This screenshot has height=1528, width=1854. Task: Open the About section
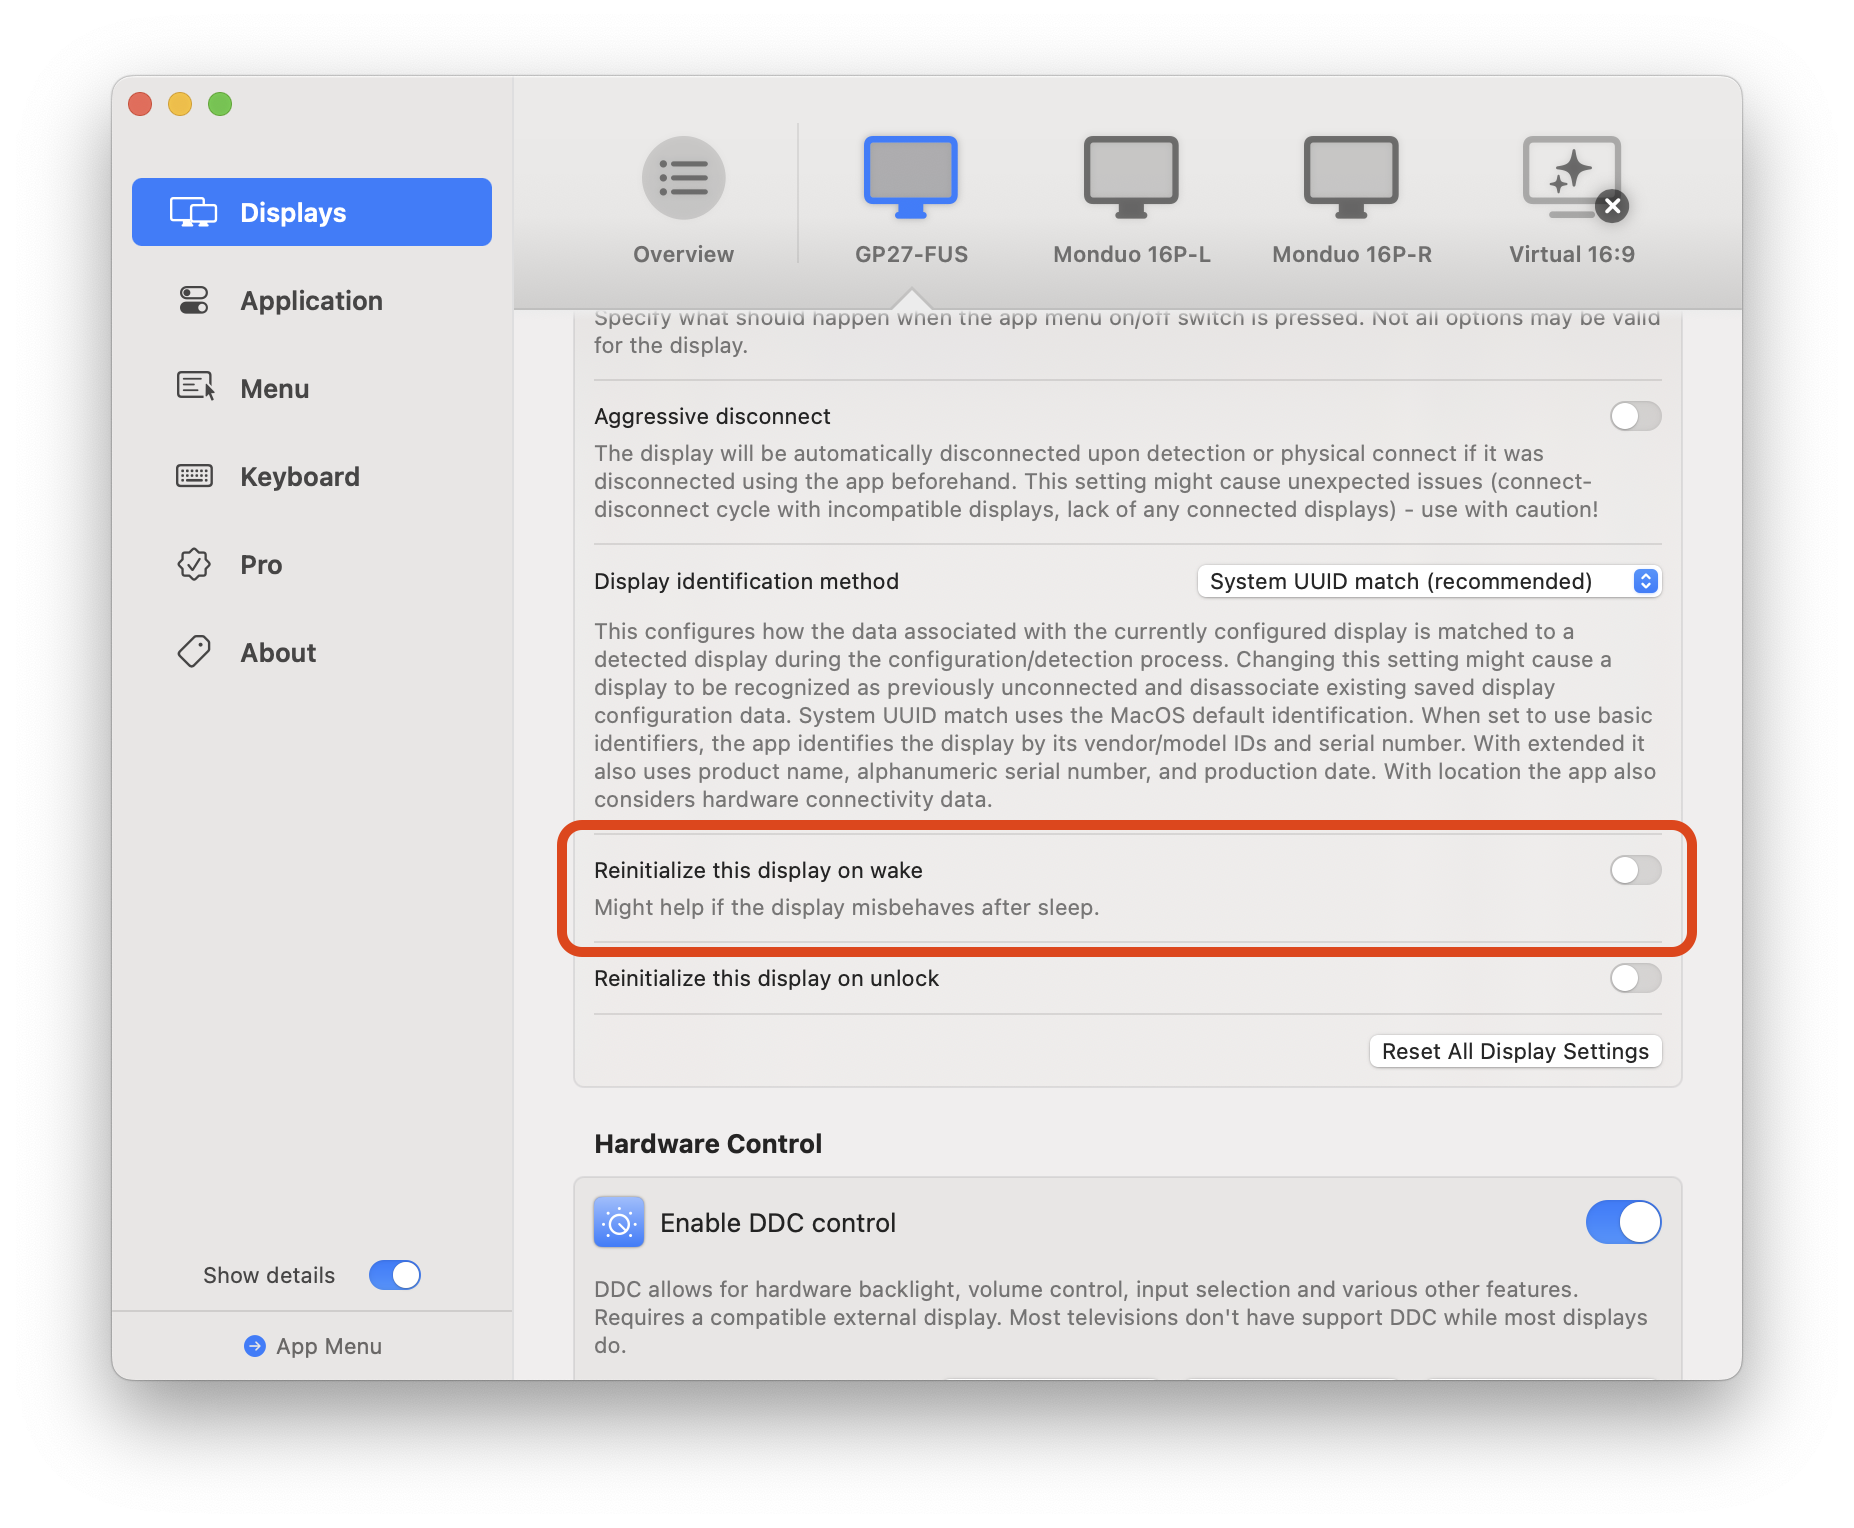click(278, 653)
